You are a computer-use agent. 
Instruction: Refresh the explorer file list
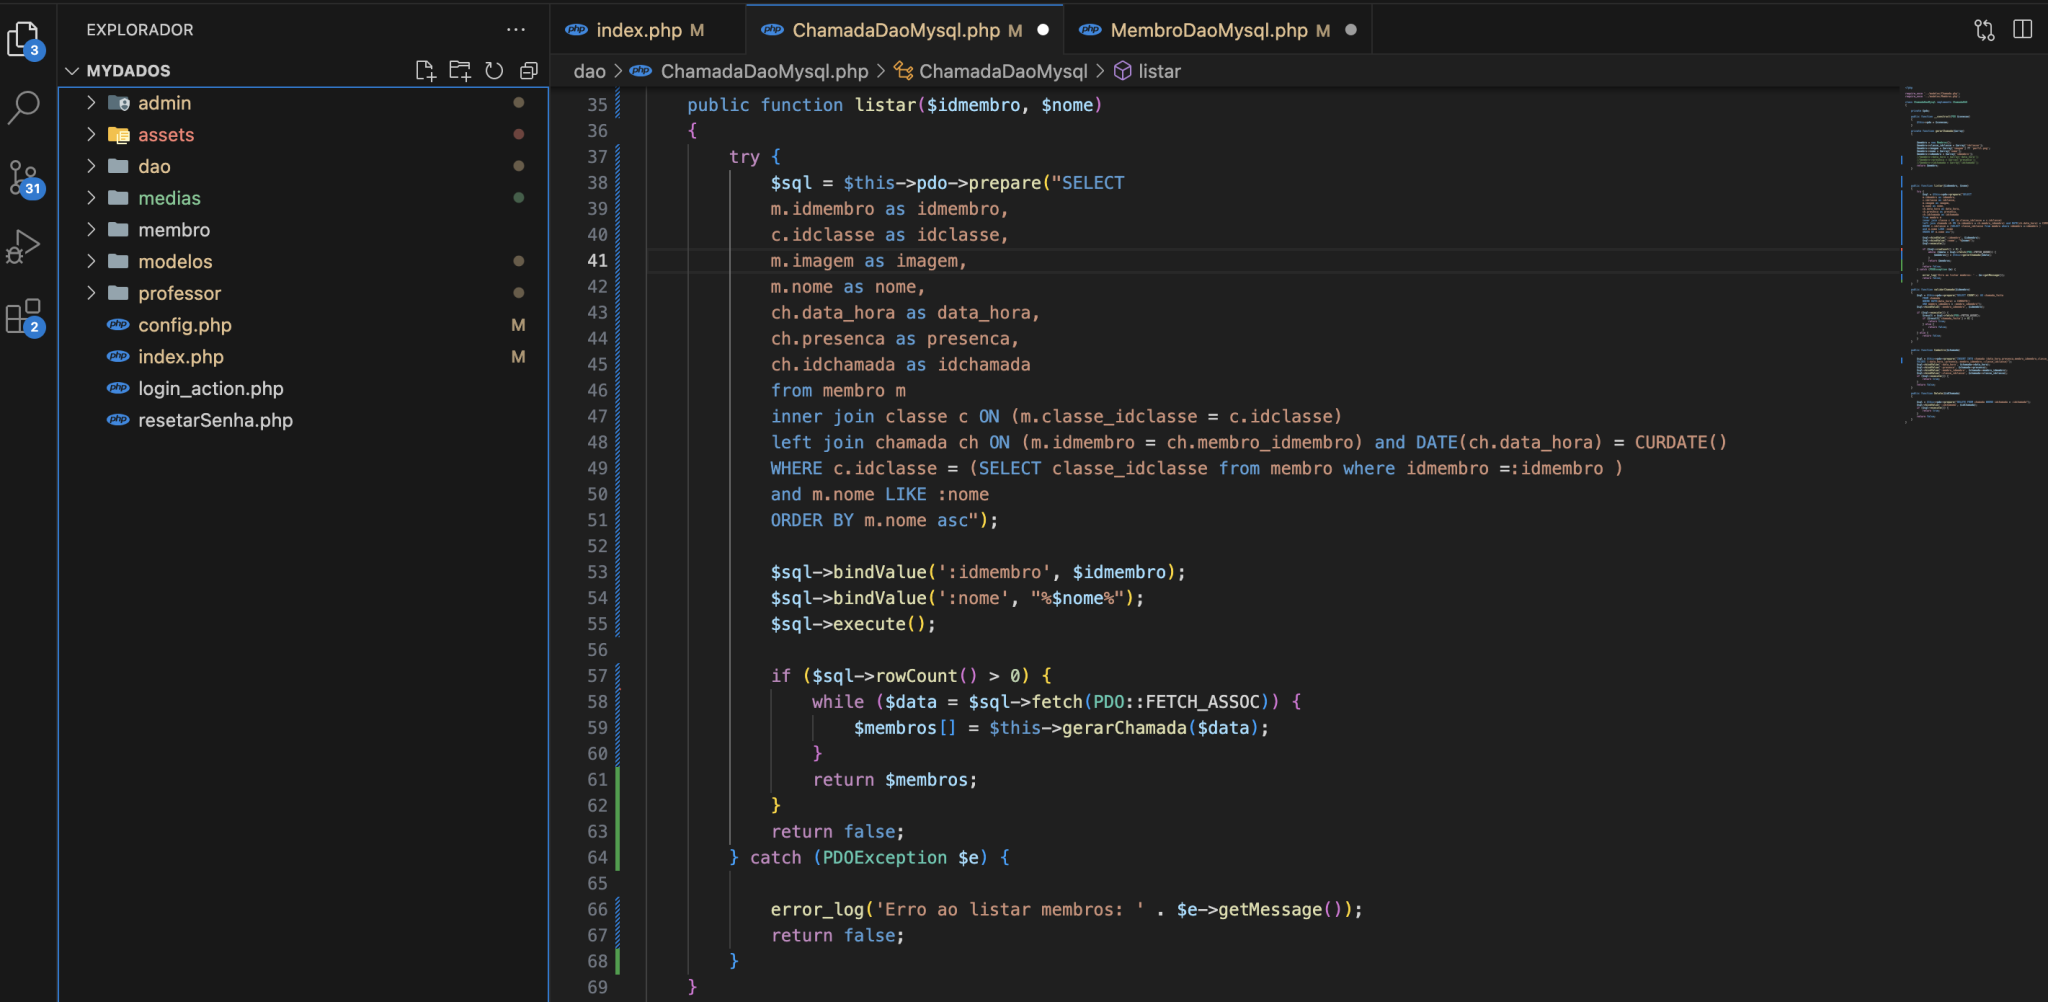[x=494, y=70]
